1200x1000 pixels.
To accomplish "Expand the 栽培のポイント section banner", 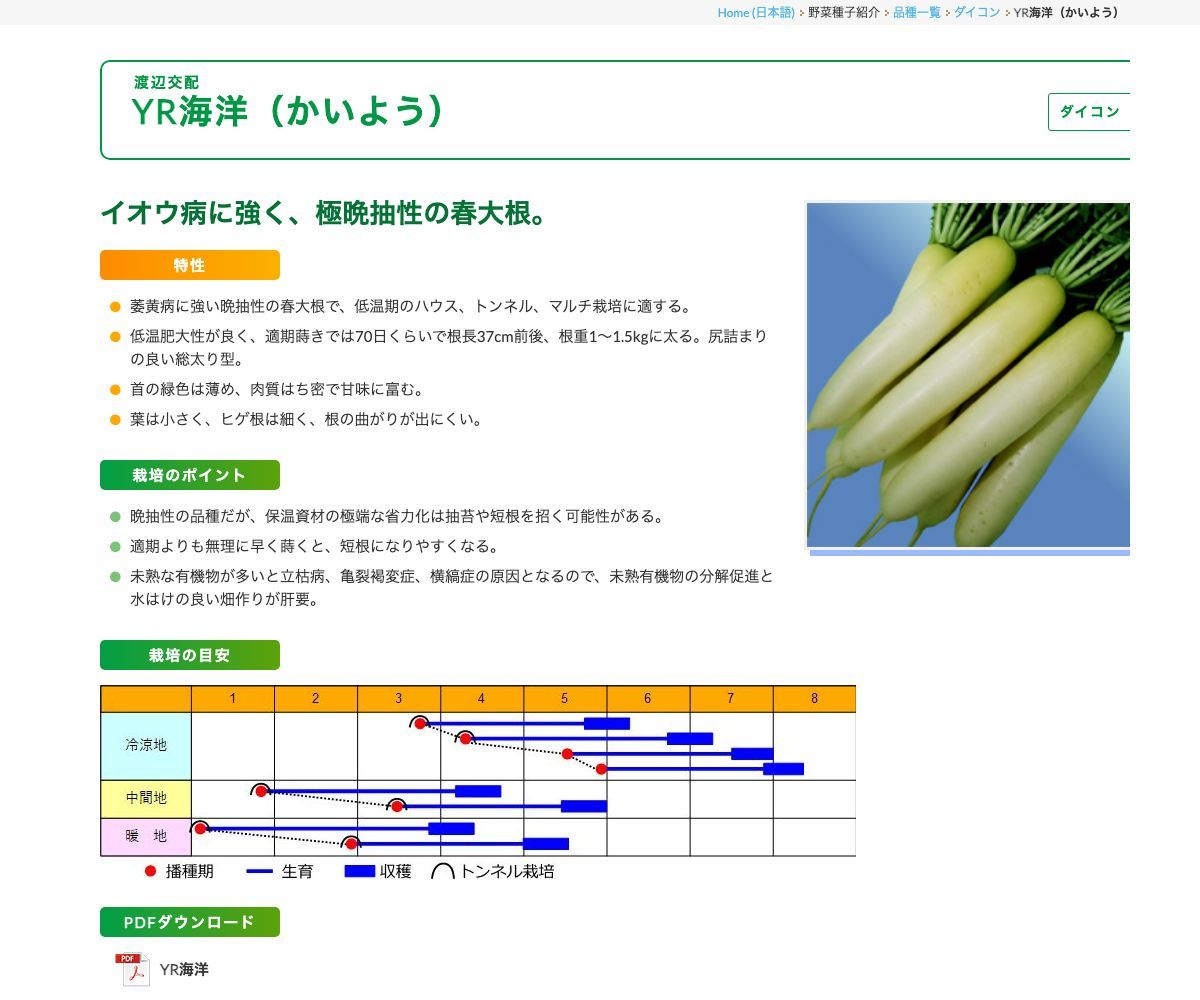I will tap(189, 475).
